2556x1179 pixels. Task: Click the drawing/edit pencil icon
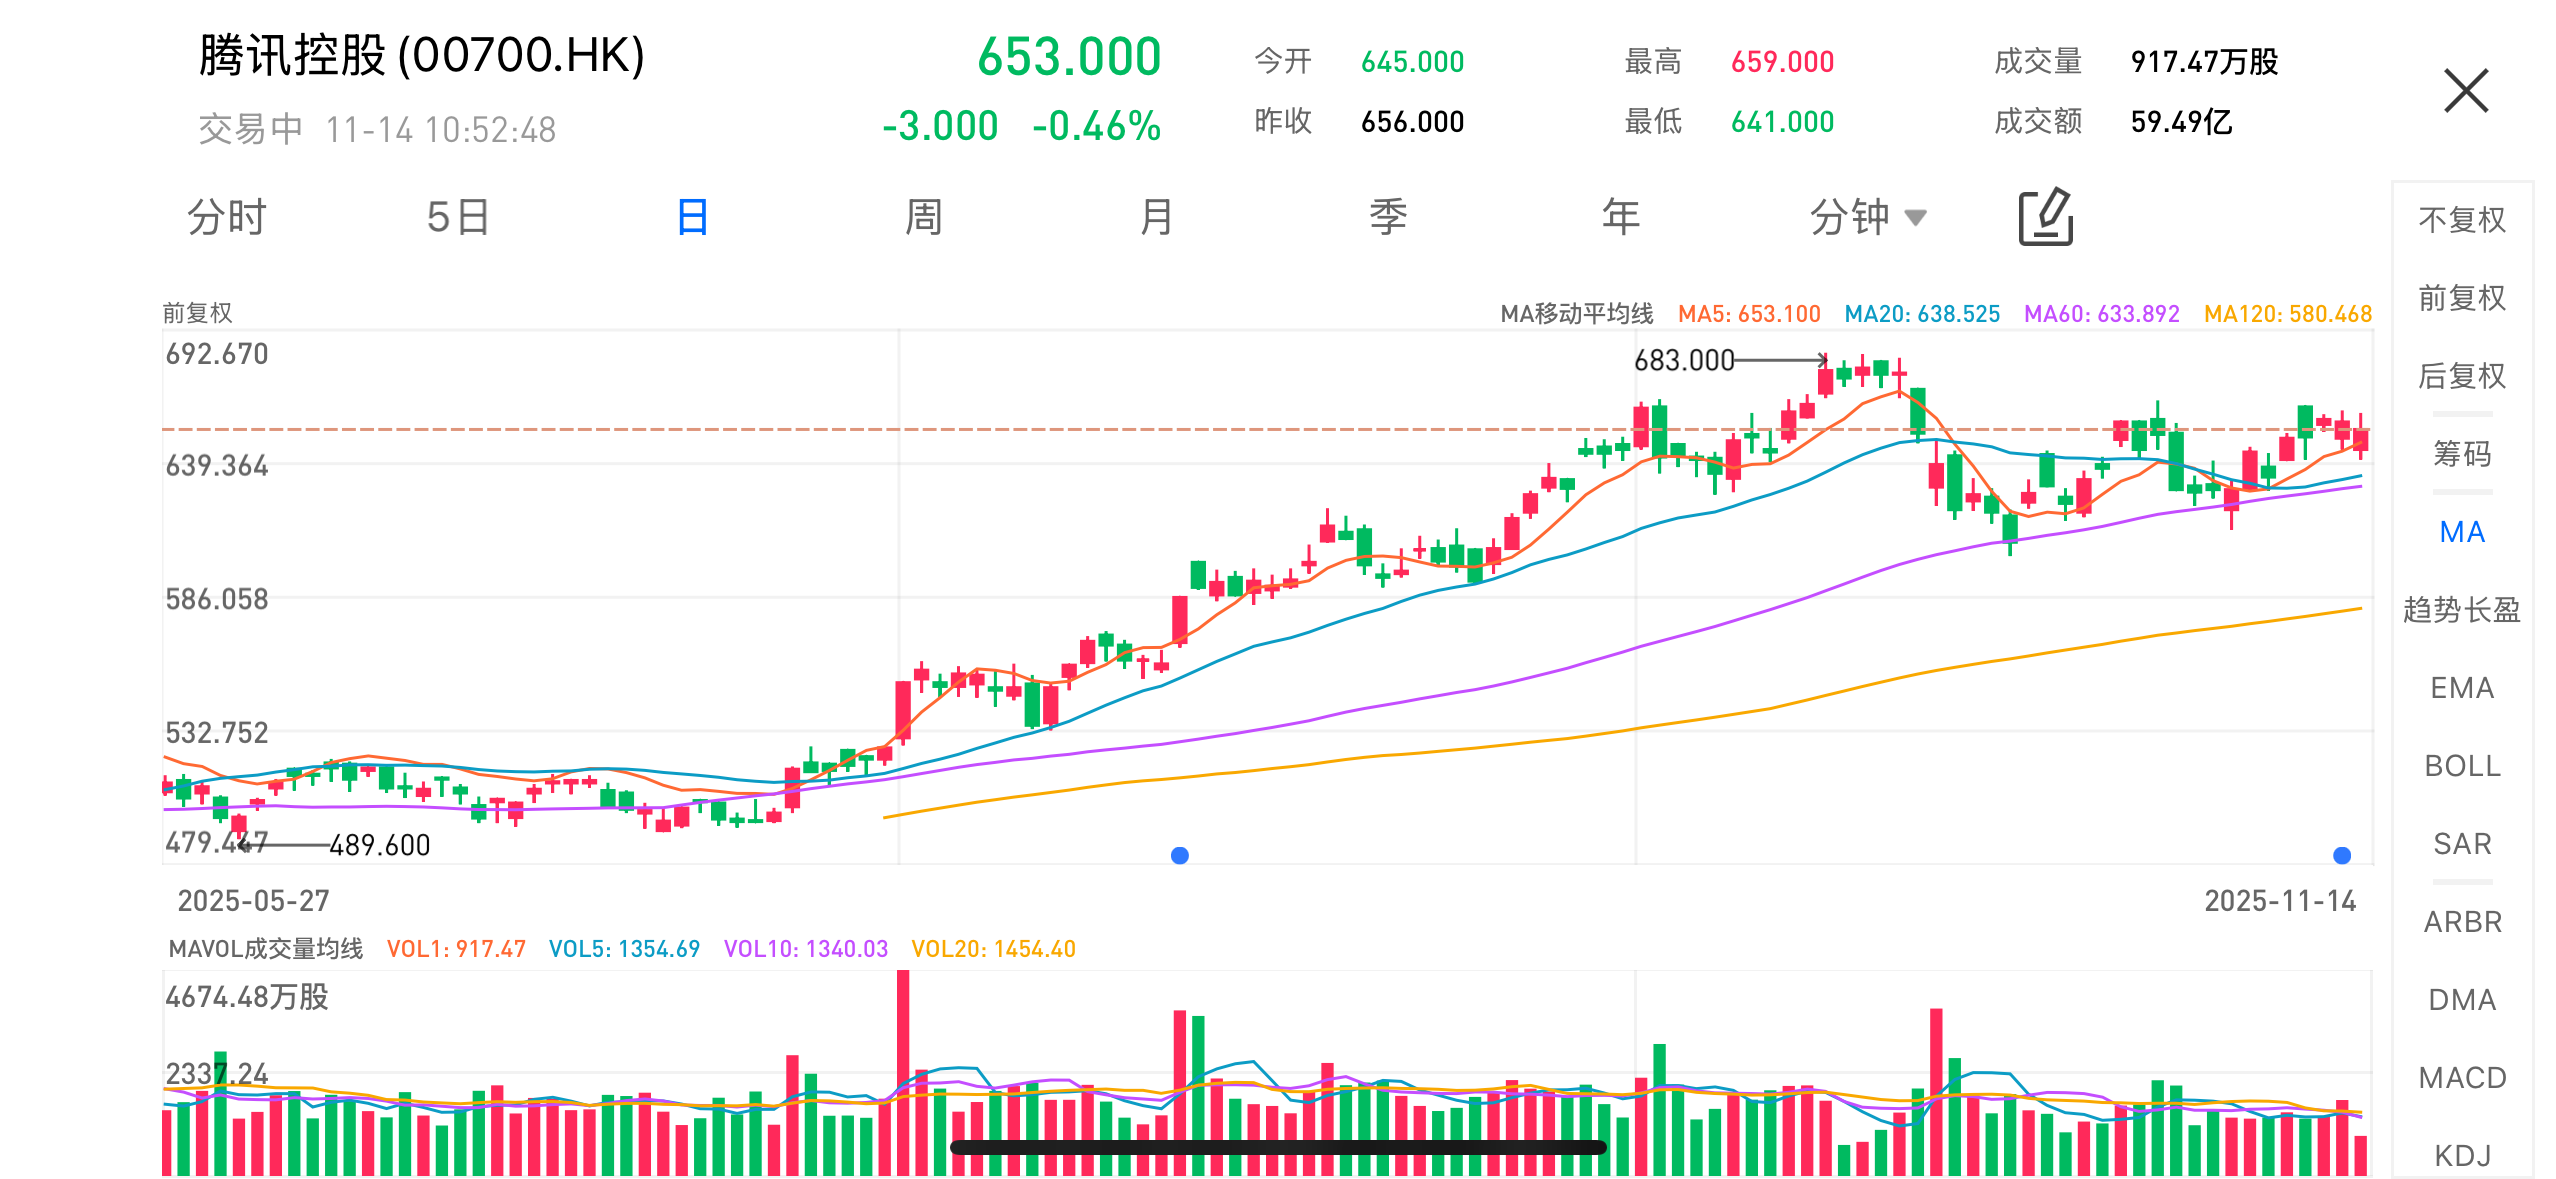click(x=2045, y=216)
